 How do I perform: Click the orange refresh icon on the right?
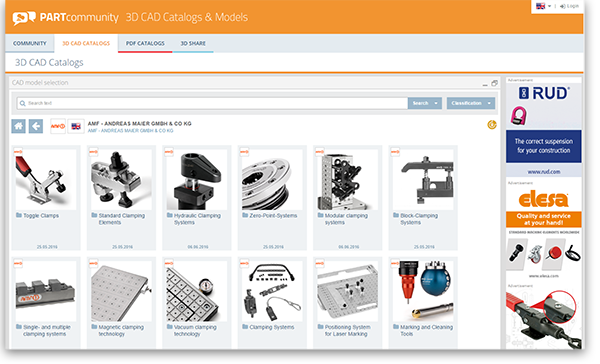(x=492, y=124)
